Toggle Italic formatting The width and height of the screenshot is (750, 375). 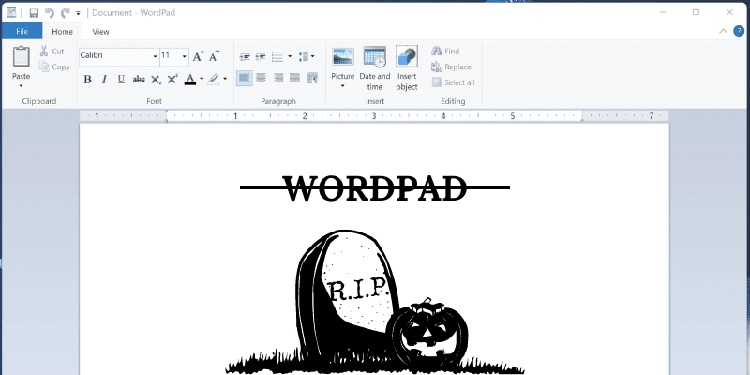pyautogui.click(x=104, y=79)
